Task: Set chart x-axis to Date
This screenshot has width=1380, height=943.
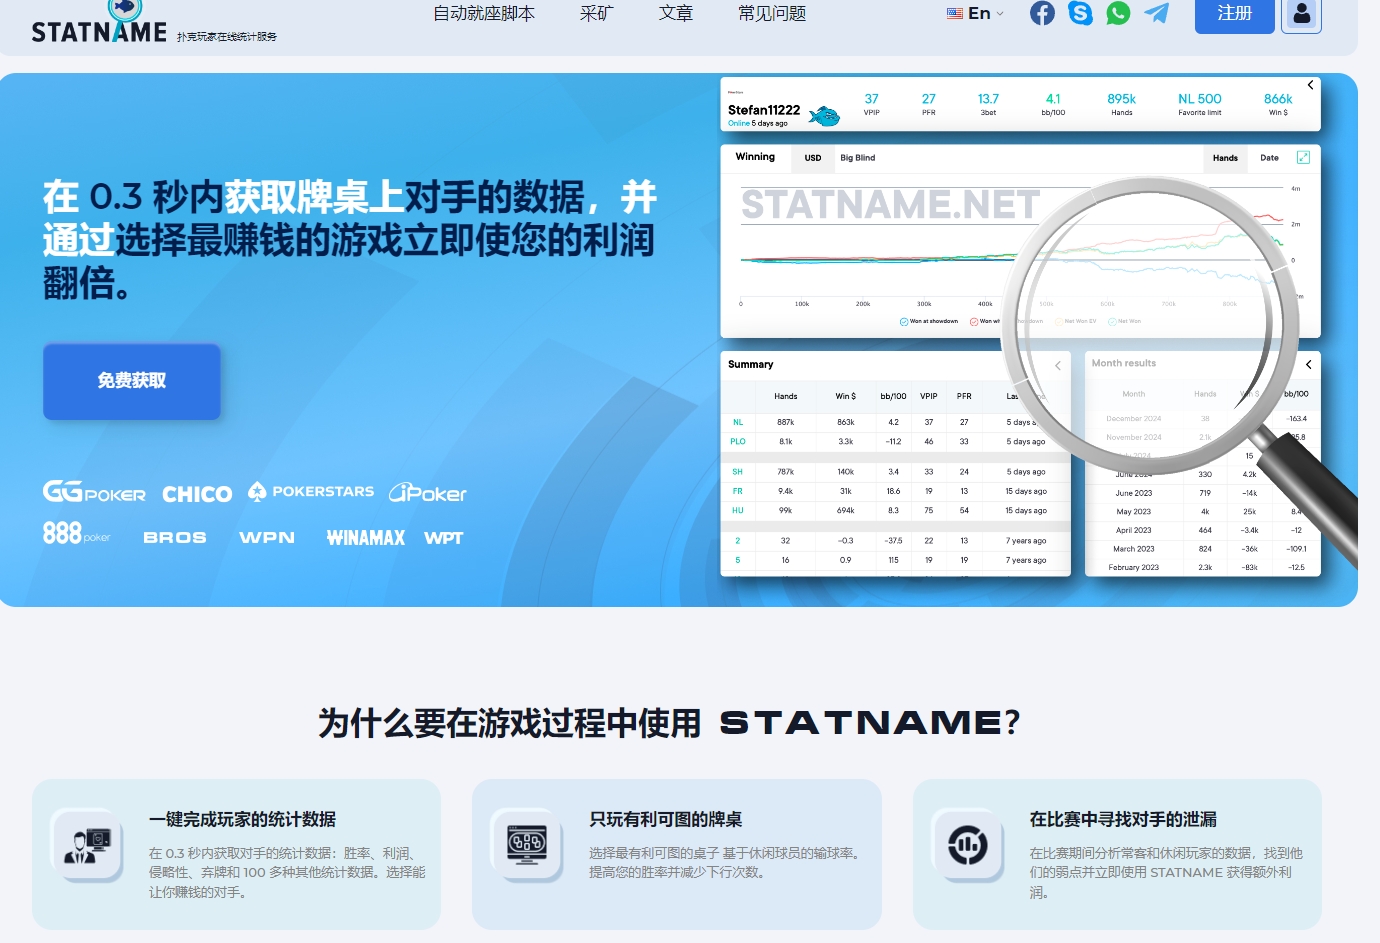Action: [x=1269, y=158]
